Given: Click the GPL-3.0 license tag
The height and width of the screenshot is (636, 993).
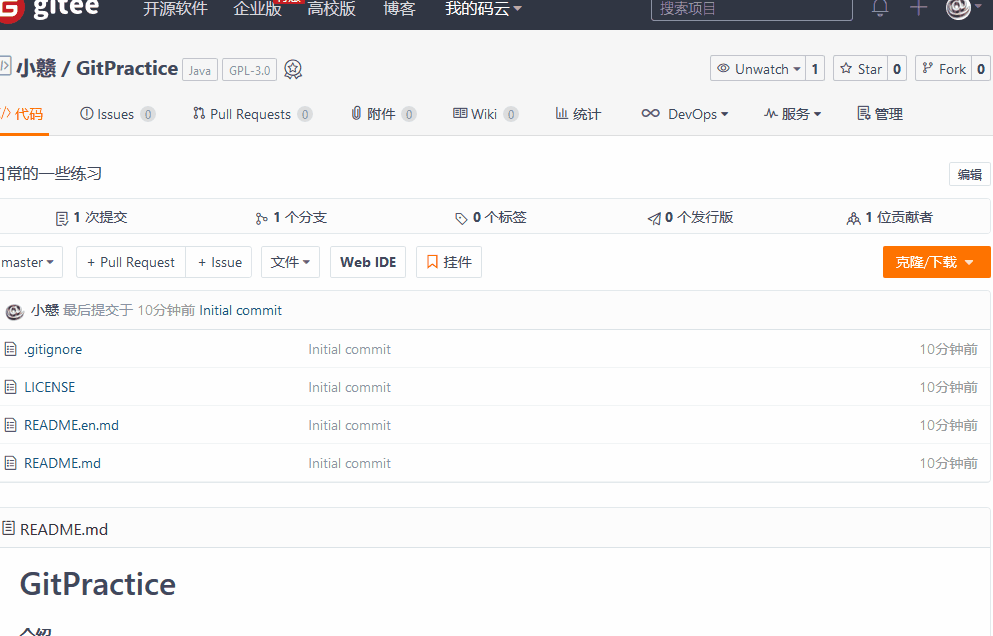Looking at the screenshot, I should 250,70.
